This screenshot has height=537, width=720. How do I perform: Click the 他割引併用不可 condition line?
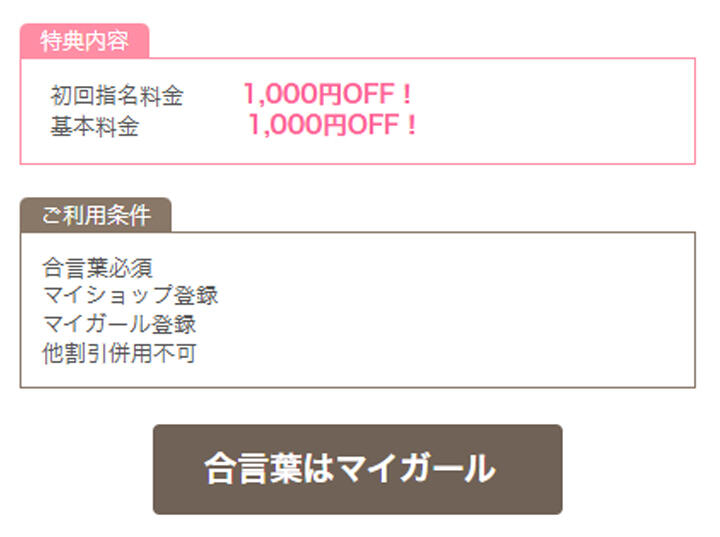pos(120,352)
